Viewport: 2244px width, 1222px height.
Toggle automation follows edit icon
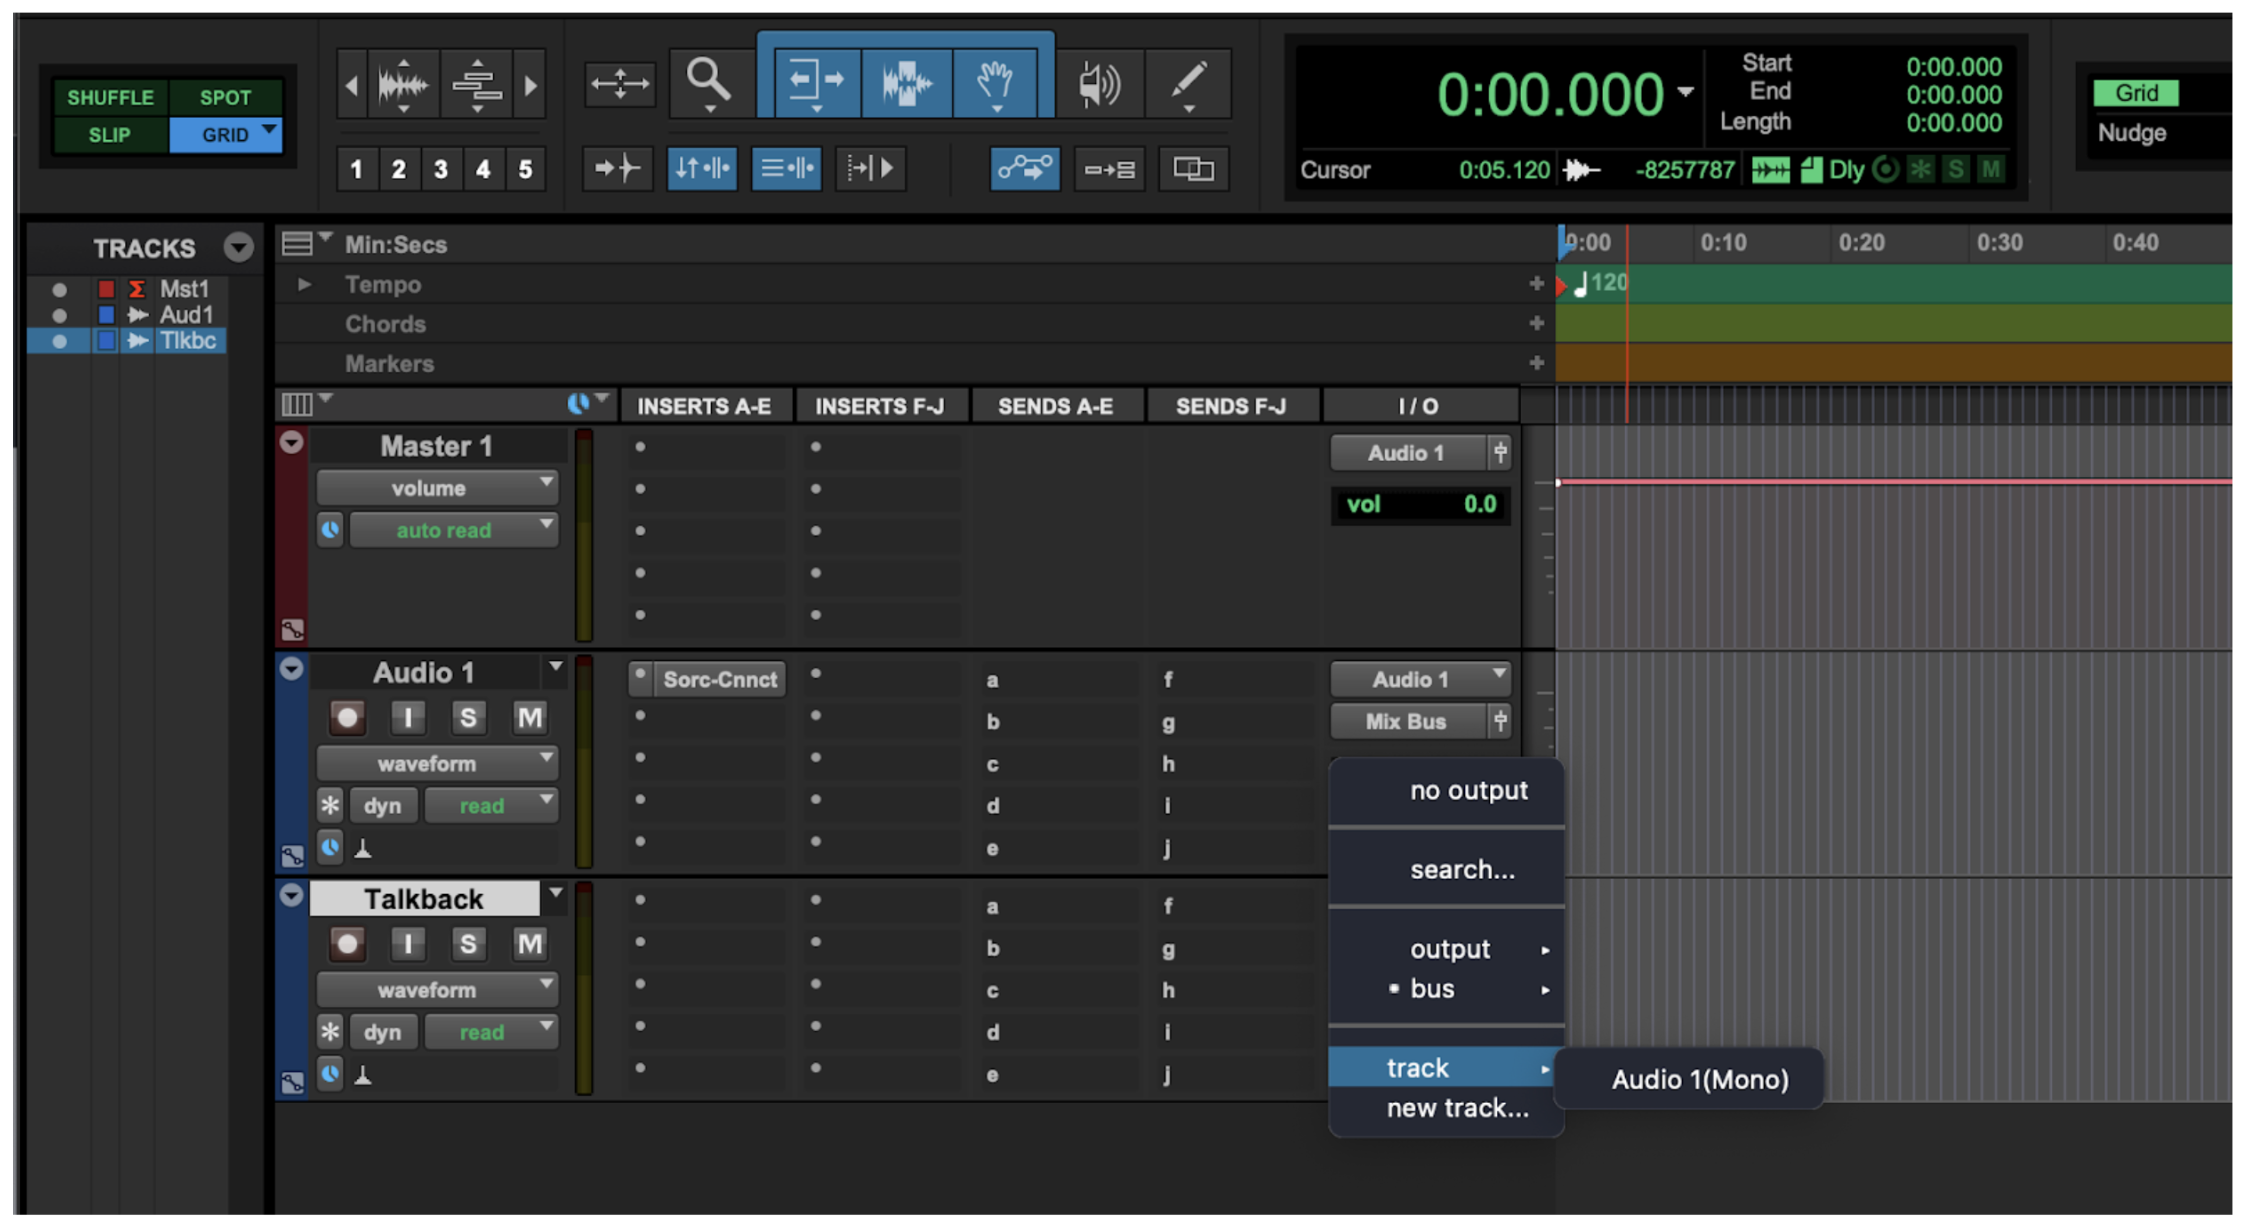tap(1024, 168)
